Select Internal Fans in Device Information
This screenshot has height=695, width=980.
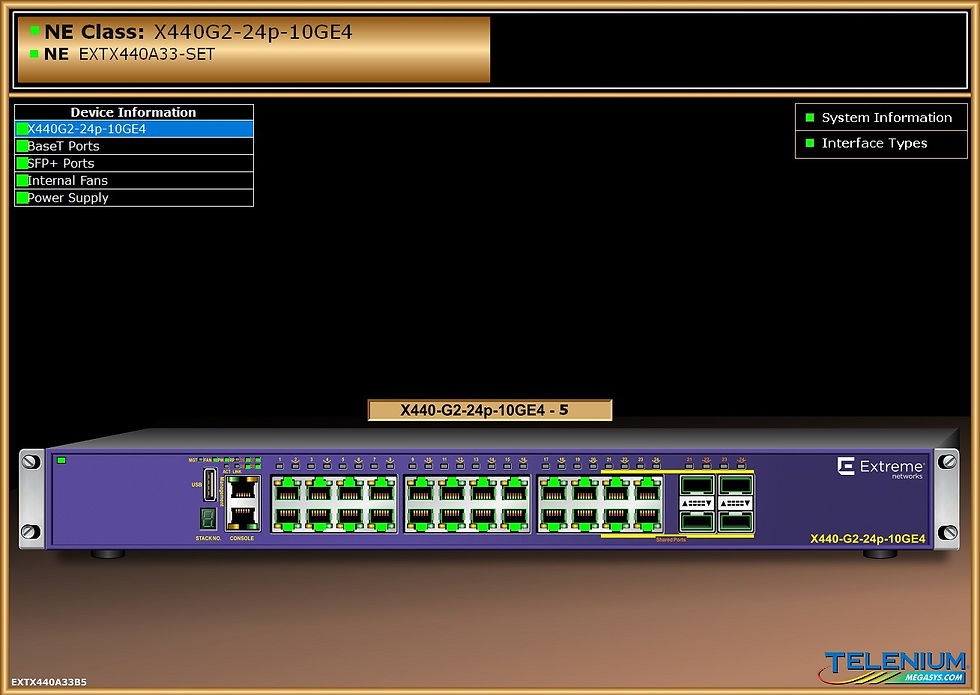coord(134,181)
